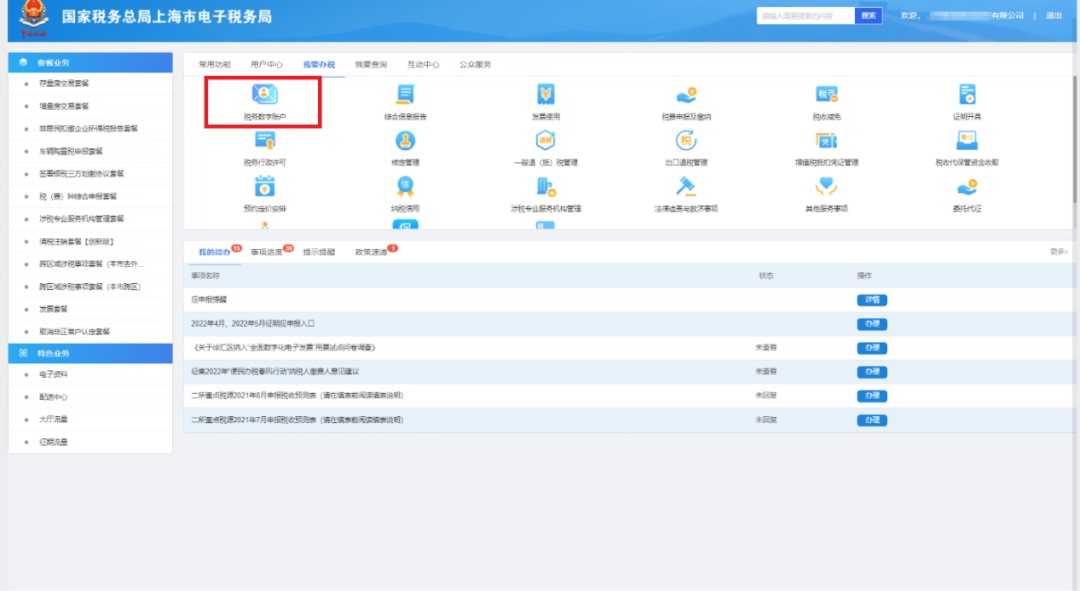
Task: Open the 政策速递 tab
Action: coord(370,252)
